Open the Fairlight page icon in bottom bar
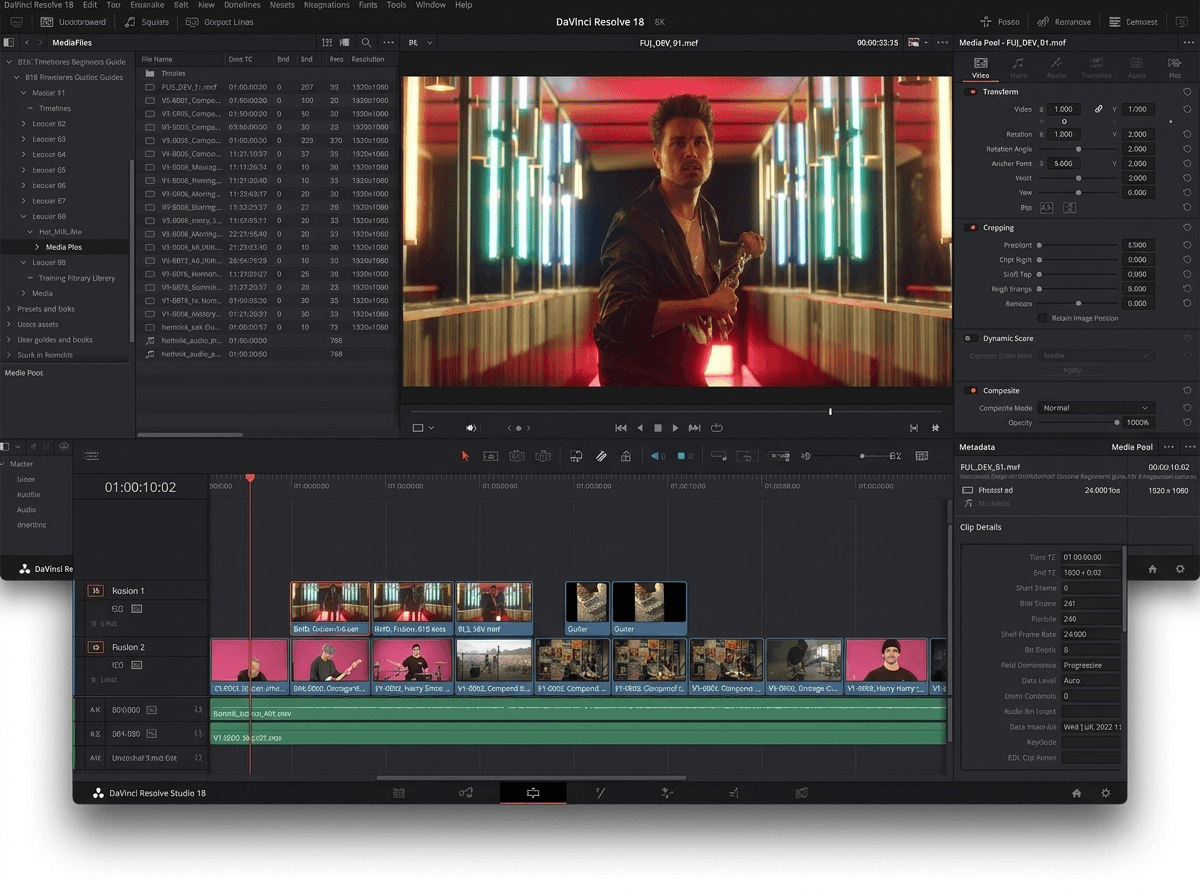Screen dimensions: 1200x896 [x=734, y=793]
